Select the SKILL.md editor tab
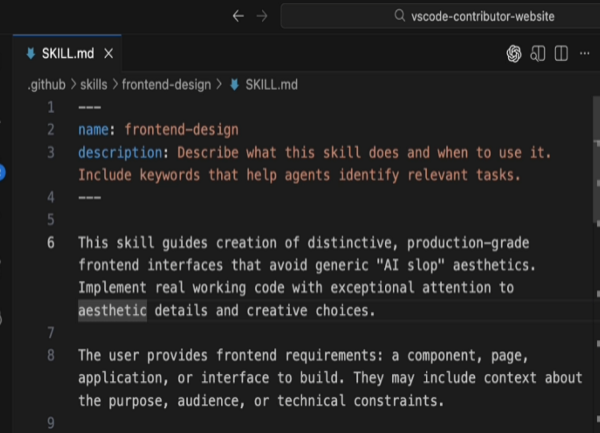Viewport: 600px width, 433px height. (x=67, y=53)
